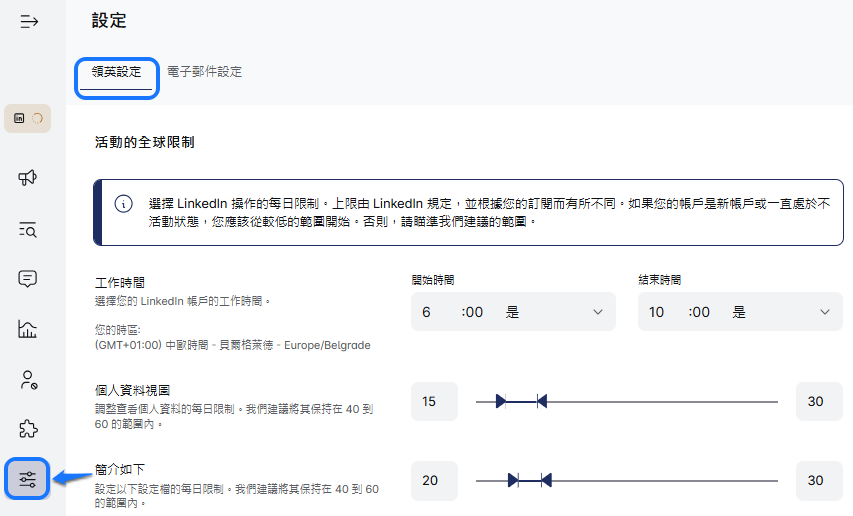Switch to the 領英設定 tab
853x516 pixels.
point(116,73)
